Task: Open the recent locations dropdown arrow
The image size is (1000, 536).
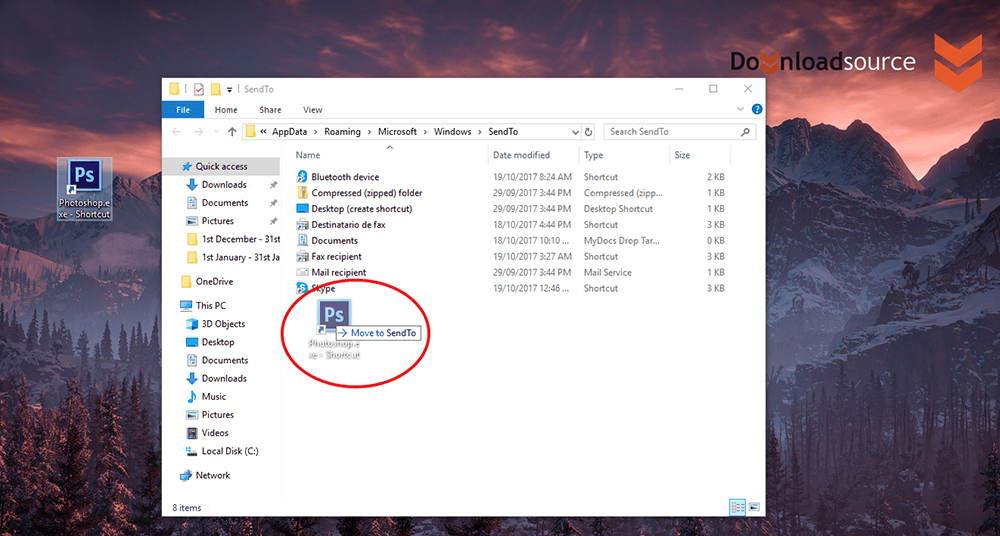Action: tap(216, 132)
